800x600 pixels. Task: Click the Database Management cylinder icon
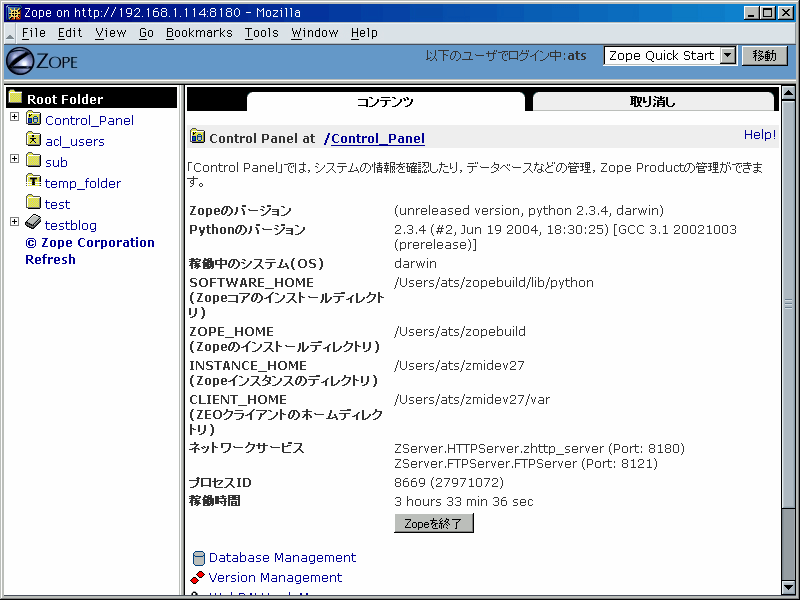(x=199, y=558)
